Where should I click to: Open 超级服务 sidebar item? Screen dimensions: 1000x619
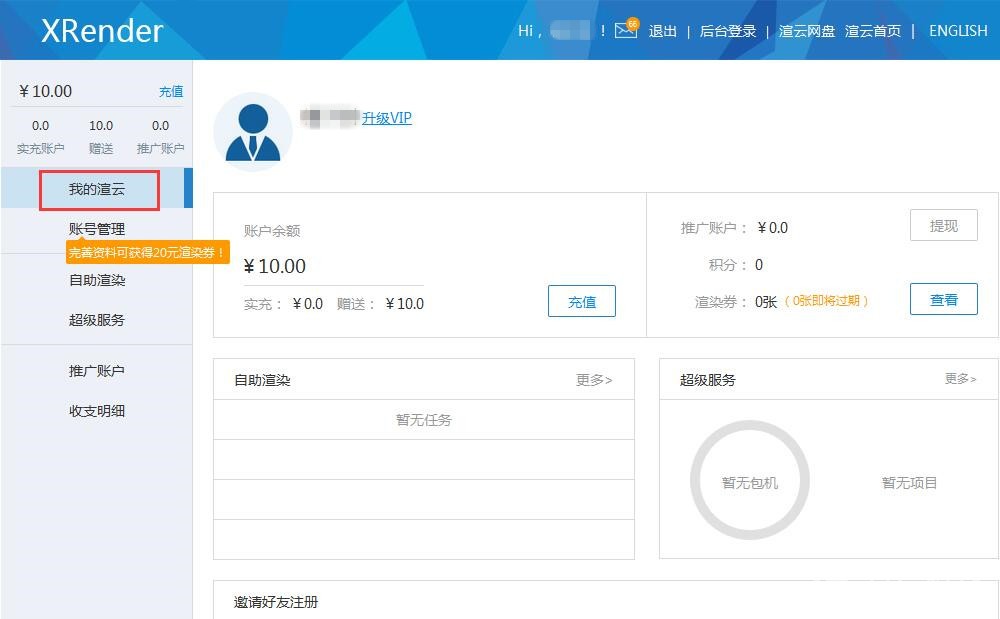coord(97,321)
